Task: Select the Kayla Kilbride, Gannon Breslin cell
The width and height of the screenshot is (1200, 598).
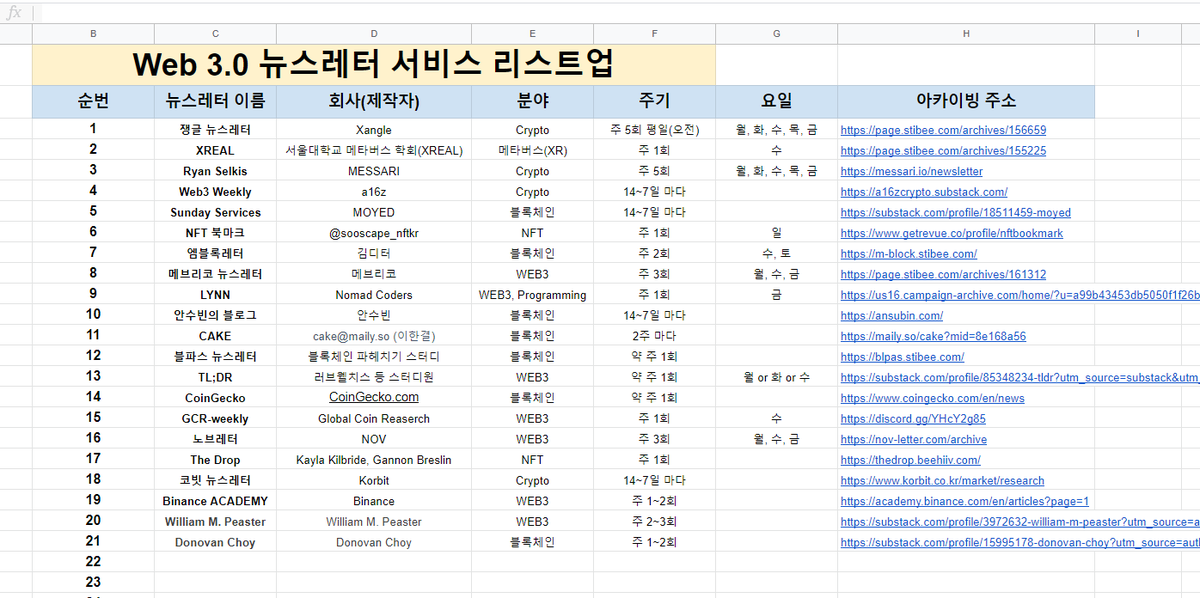Action: tap(374, 460)
